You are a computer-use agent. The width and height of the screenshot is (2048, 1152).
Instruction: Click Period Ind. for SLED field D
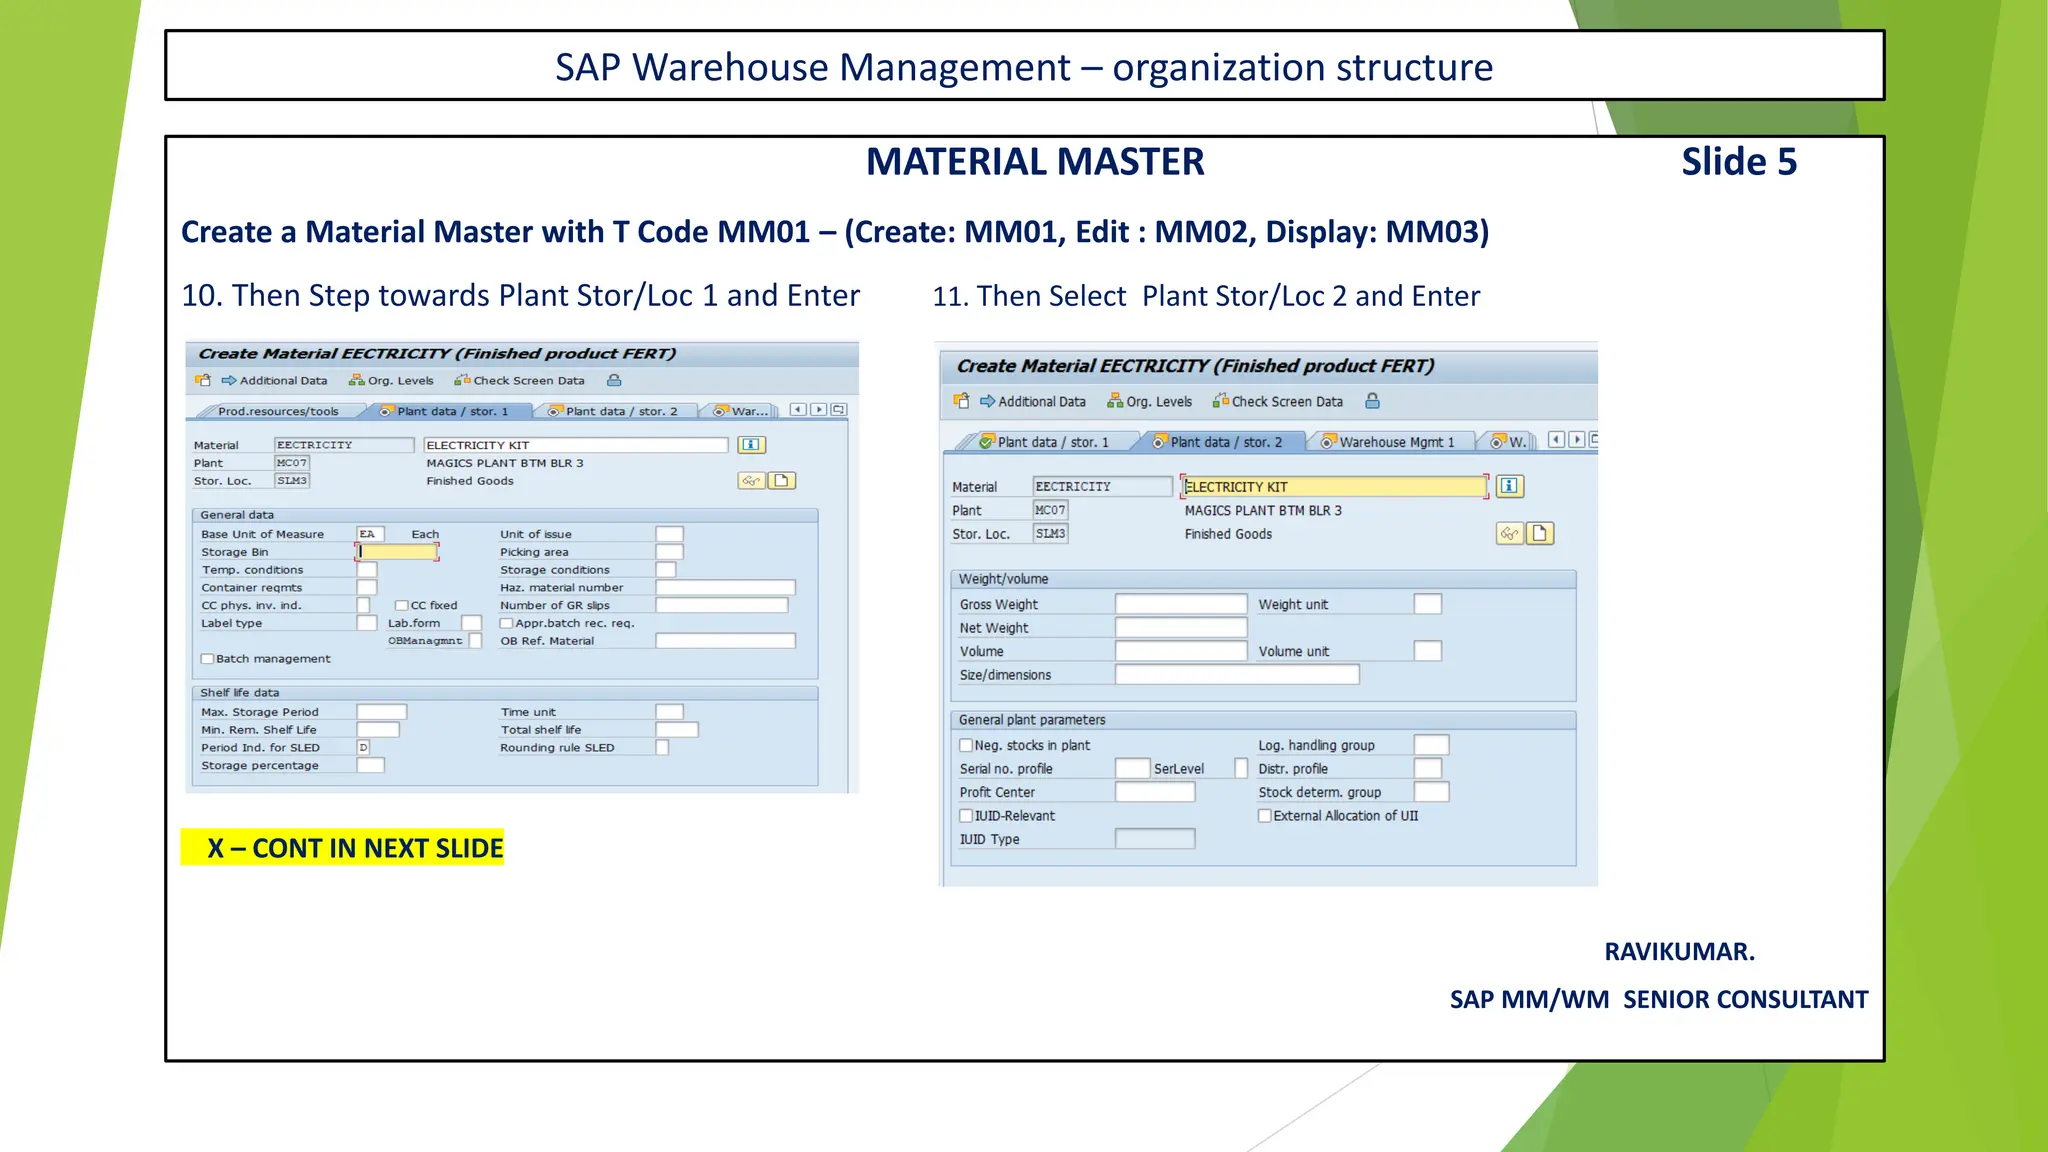363,748
